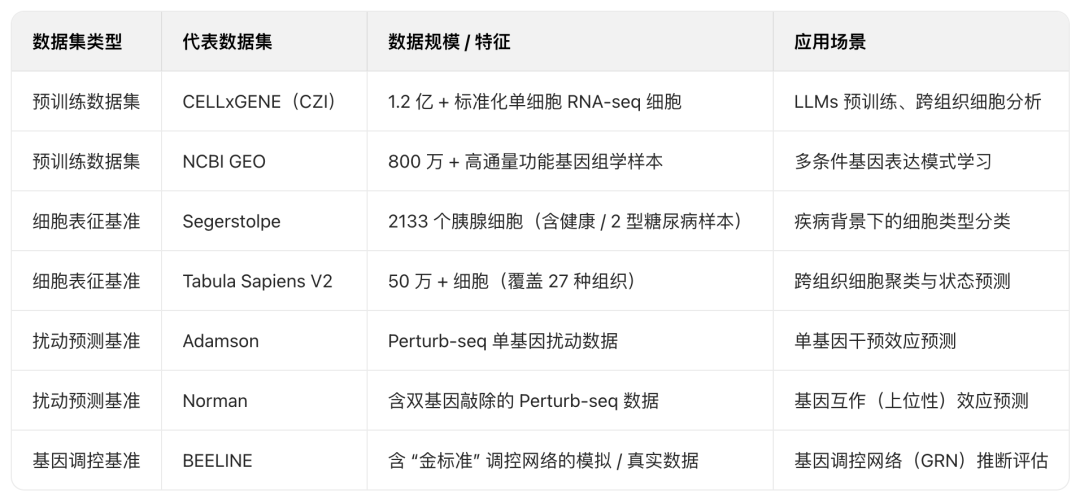Image resolution: width=1080 pixels, height=499 pixels.
Task: Click the 数据规模 / 特征 column header
Action: pos(449,42)
